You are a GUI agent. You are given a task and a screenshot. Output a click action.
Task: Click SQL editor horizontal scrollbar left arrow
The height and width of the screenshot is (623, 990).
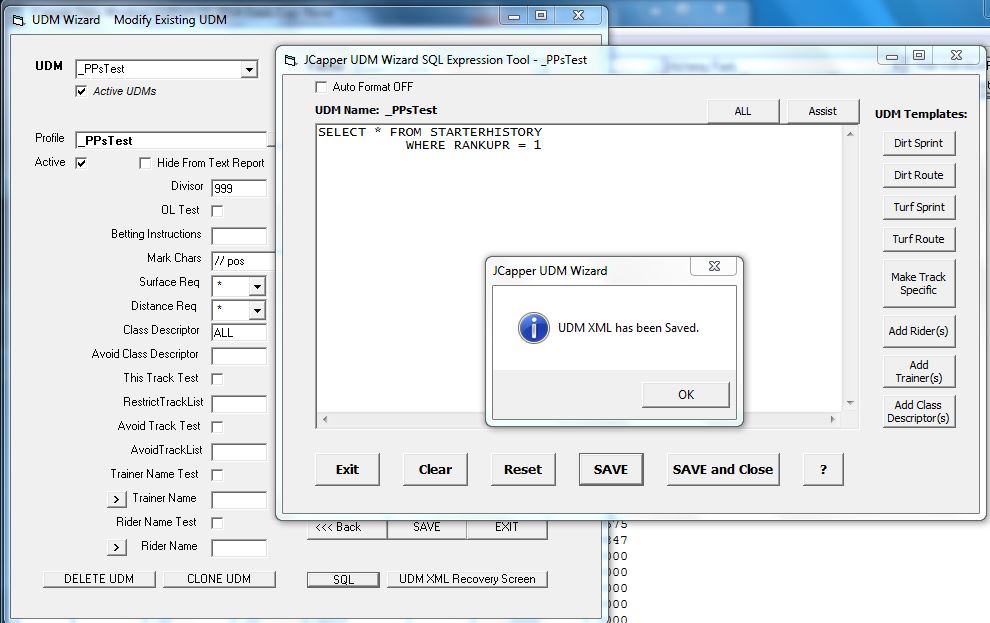(x=325, y=419)
